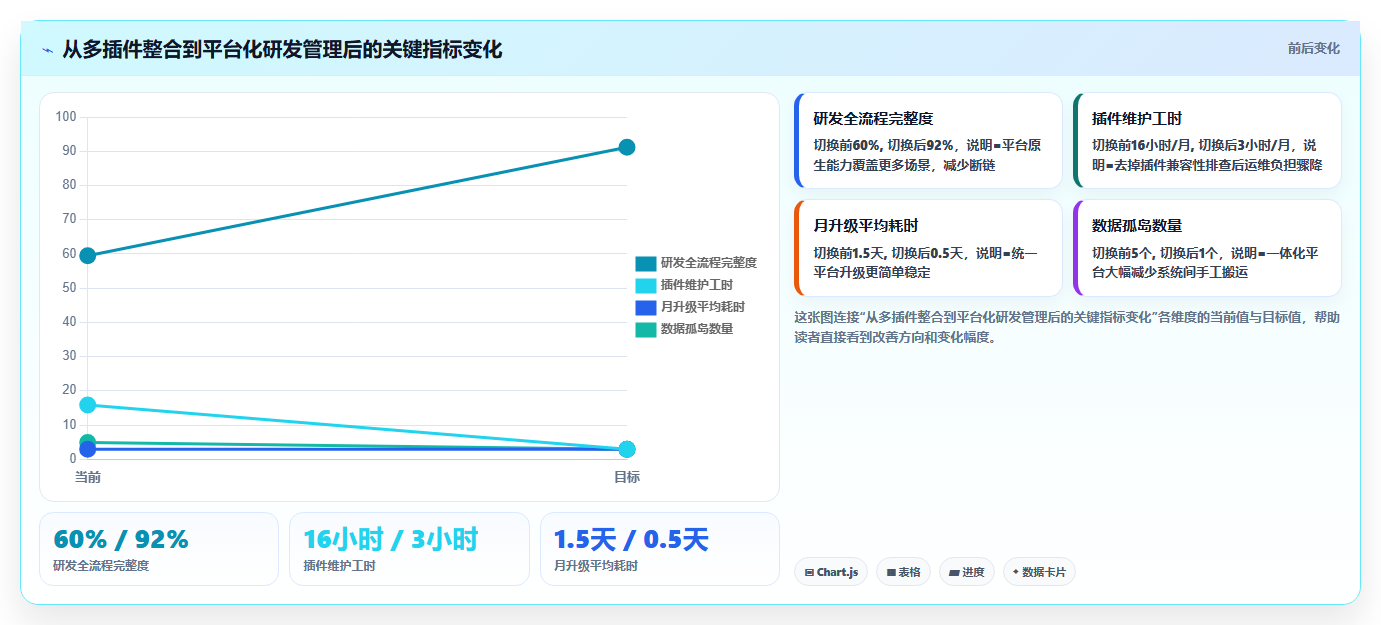Click the 1.5天 / 0.5天 KPI value
The image size is (1381, 625).
coord(631,539)
